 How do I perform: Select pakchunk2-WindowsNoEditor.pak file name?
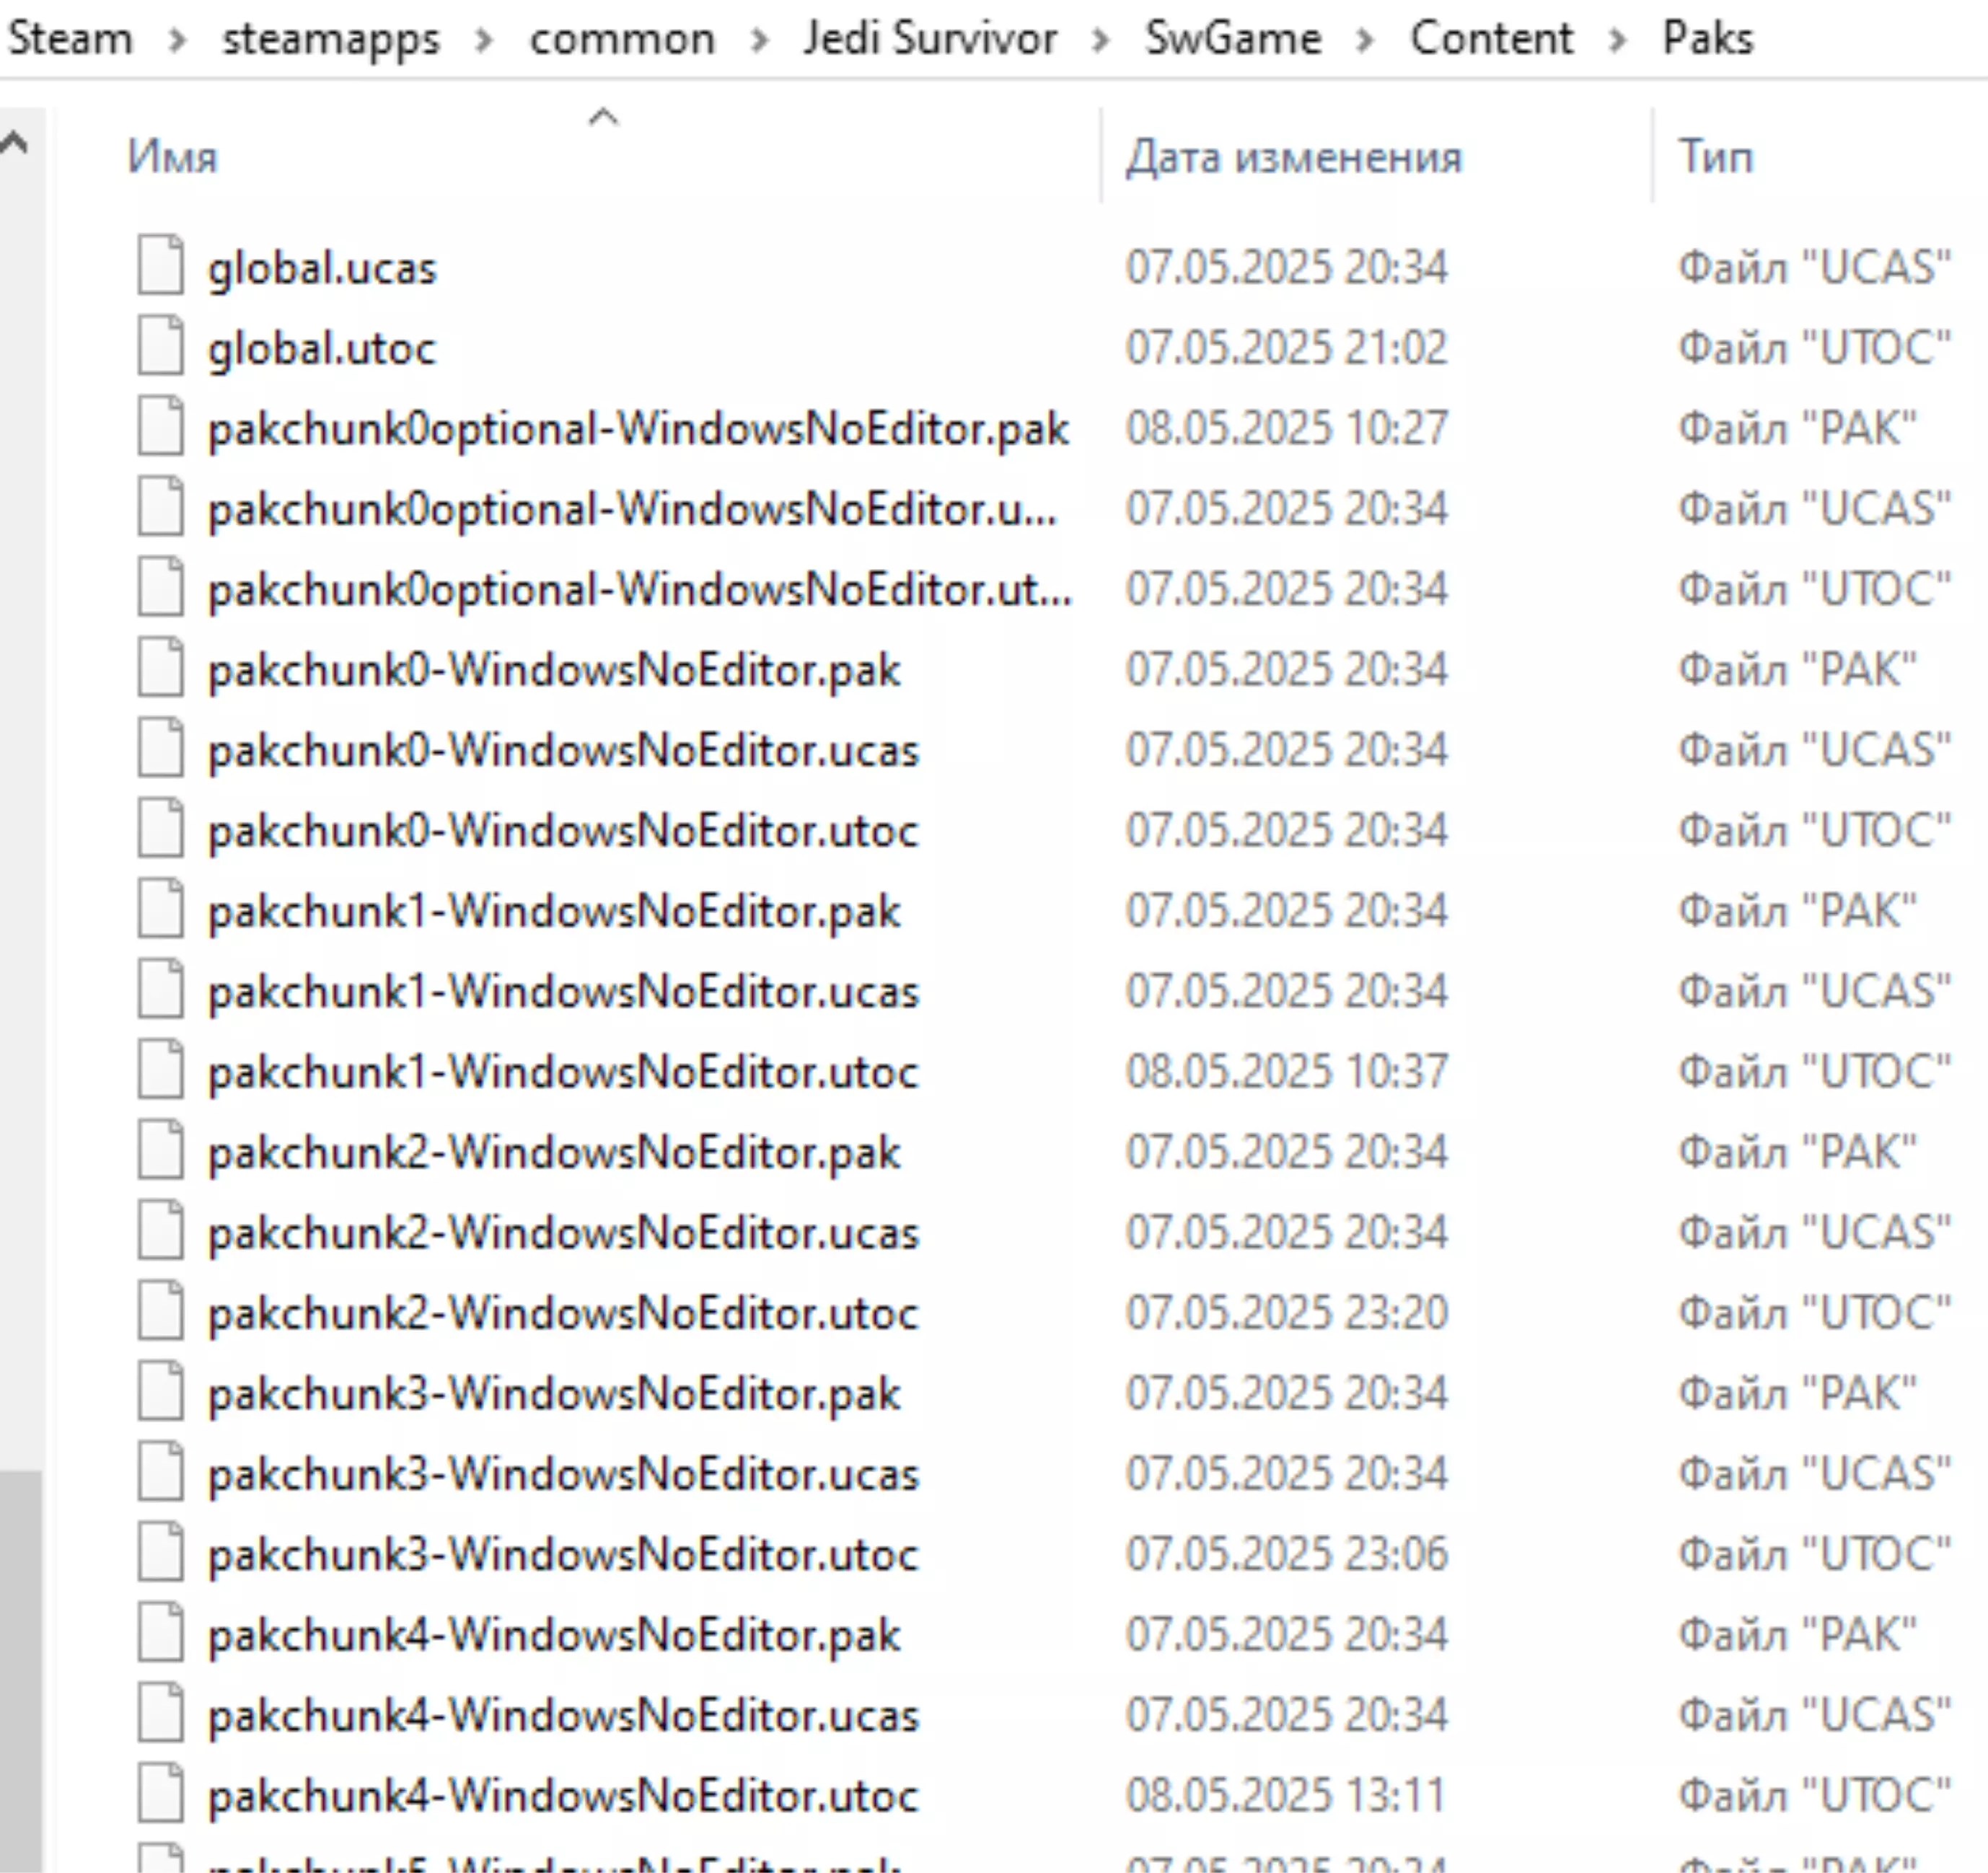(553, 1152)
